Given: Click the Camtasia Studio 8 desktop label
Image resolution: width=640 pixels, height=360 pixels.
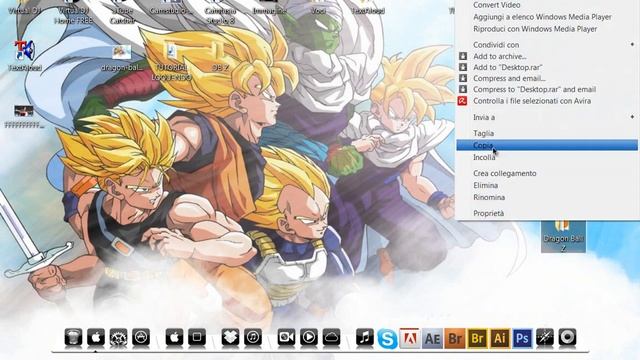Looking at the screenshot, I should (220, 15).
